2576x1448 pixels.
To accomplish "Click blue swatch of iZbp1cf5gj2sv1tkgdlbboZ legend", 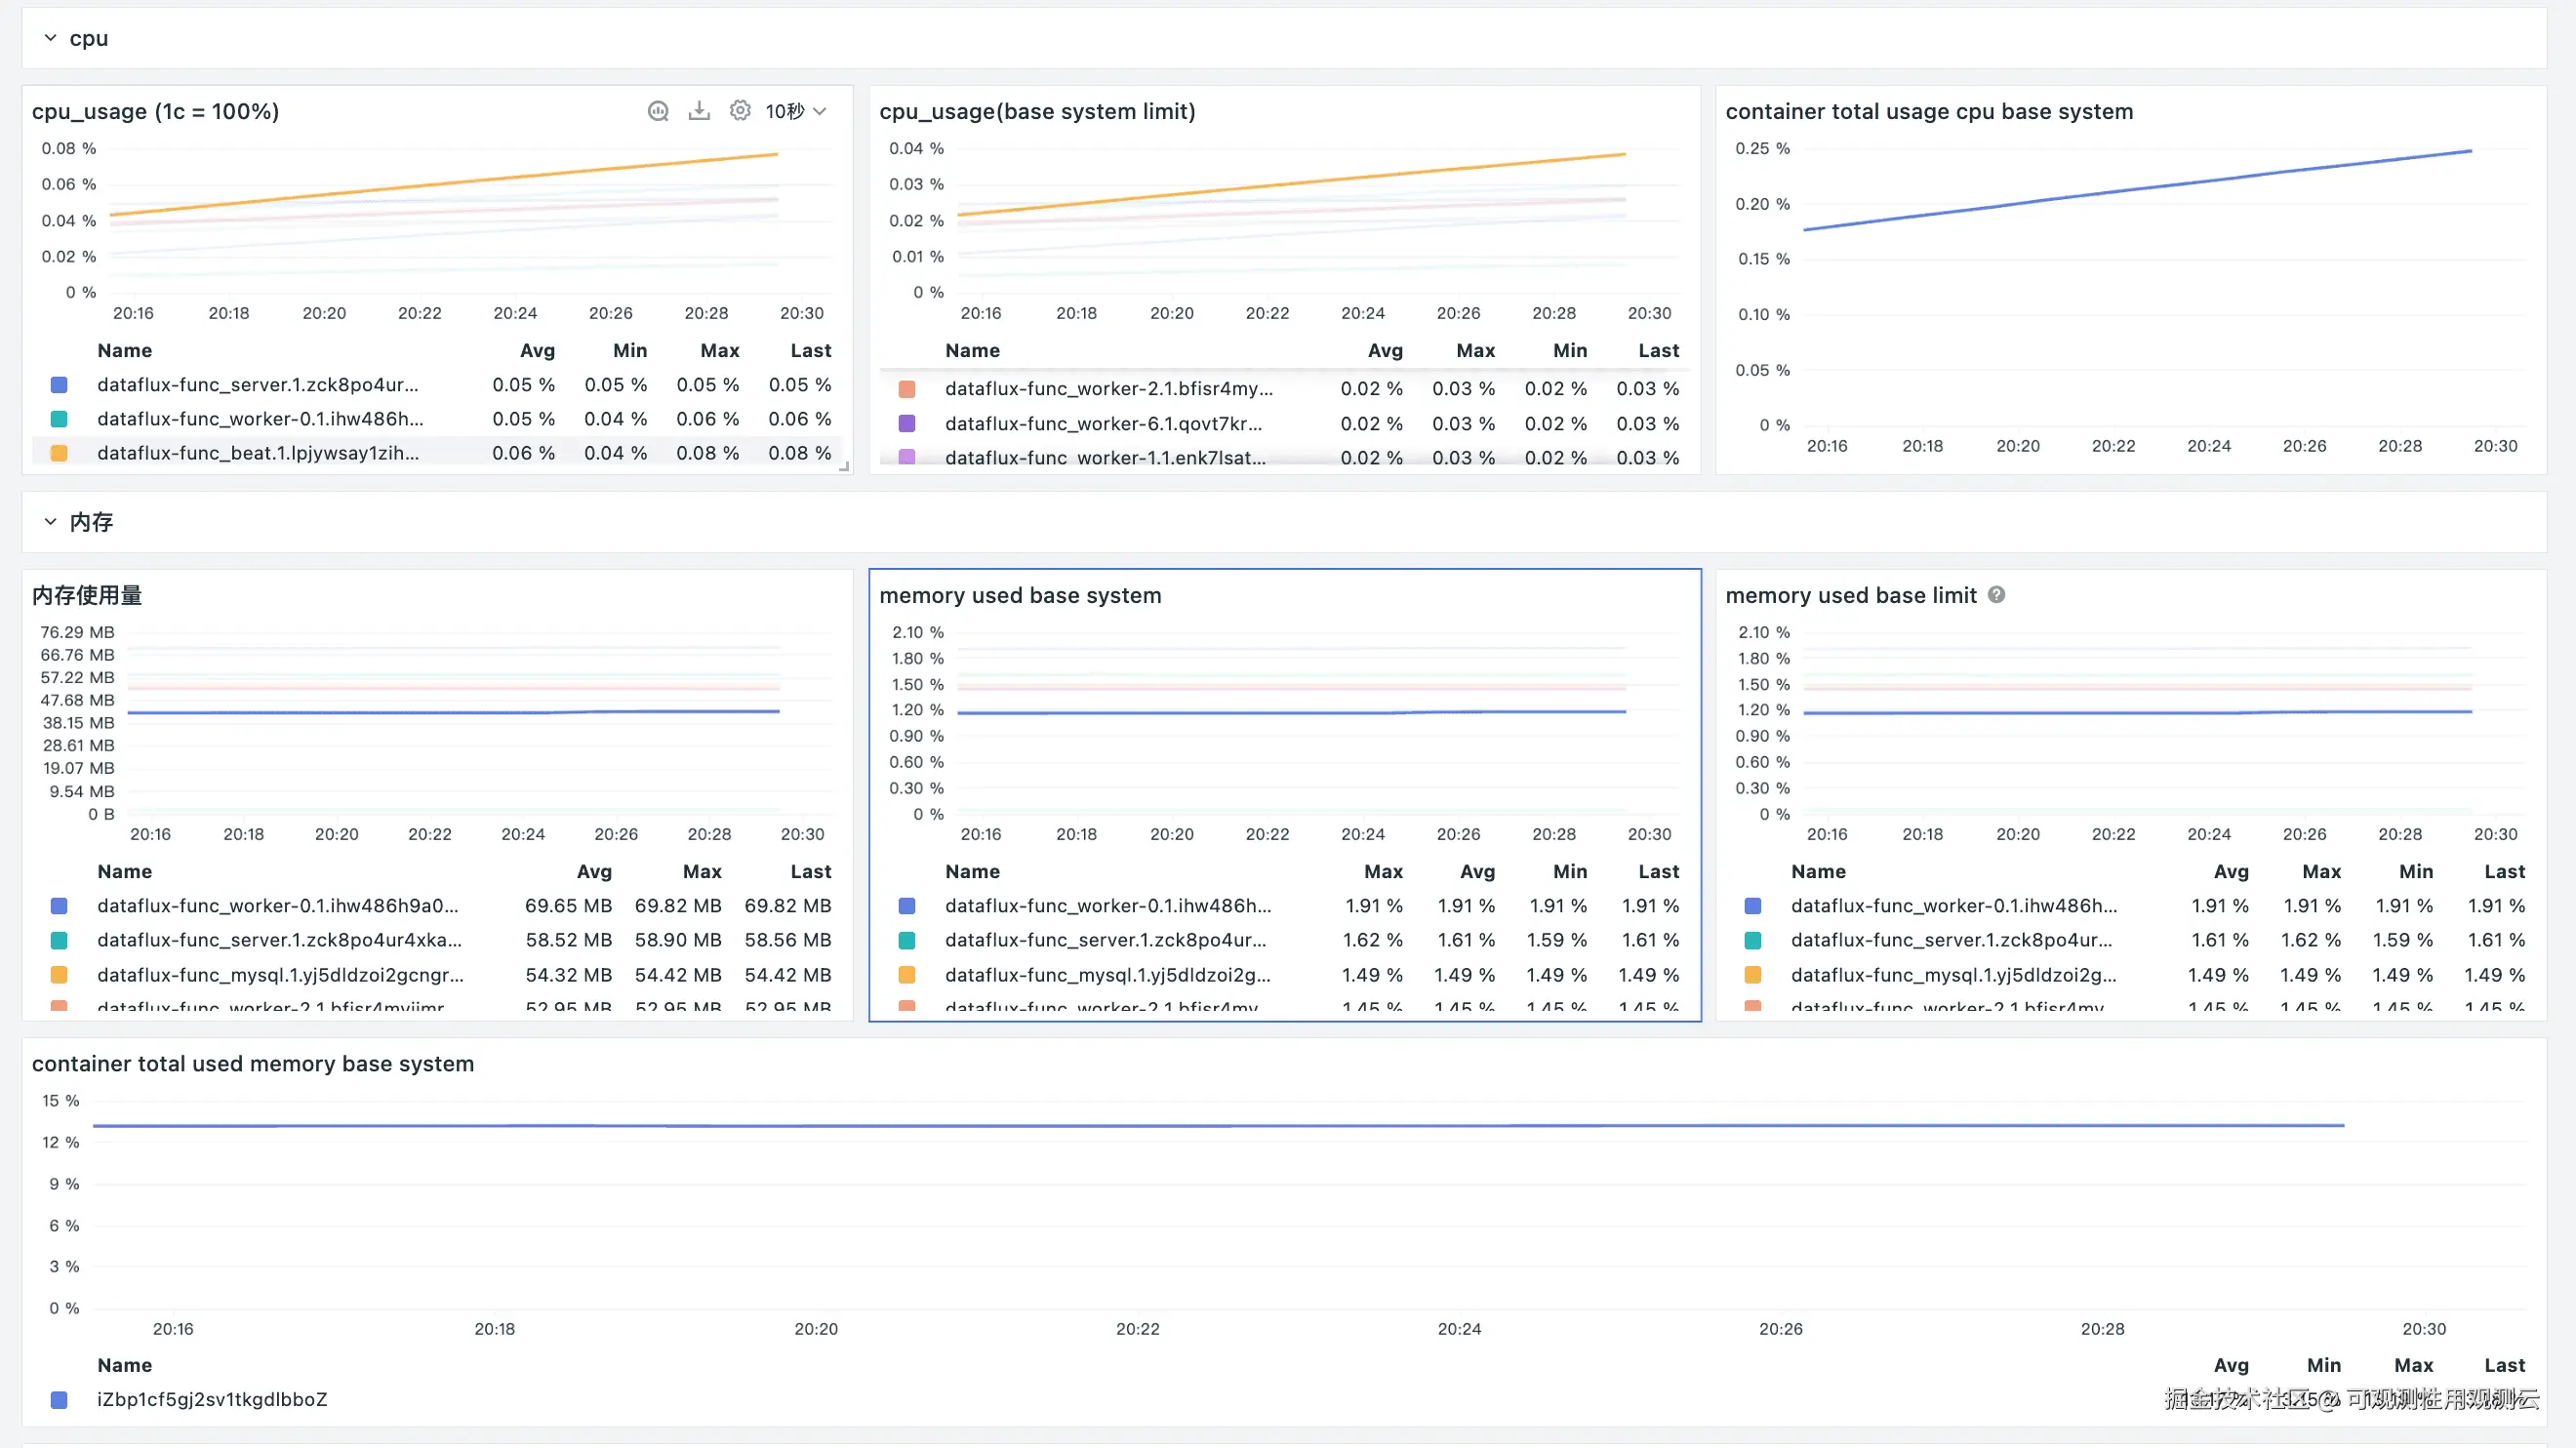I will tap(59, 1400).
